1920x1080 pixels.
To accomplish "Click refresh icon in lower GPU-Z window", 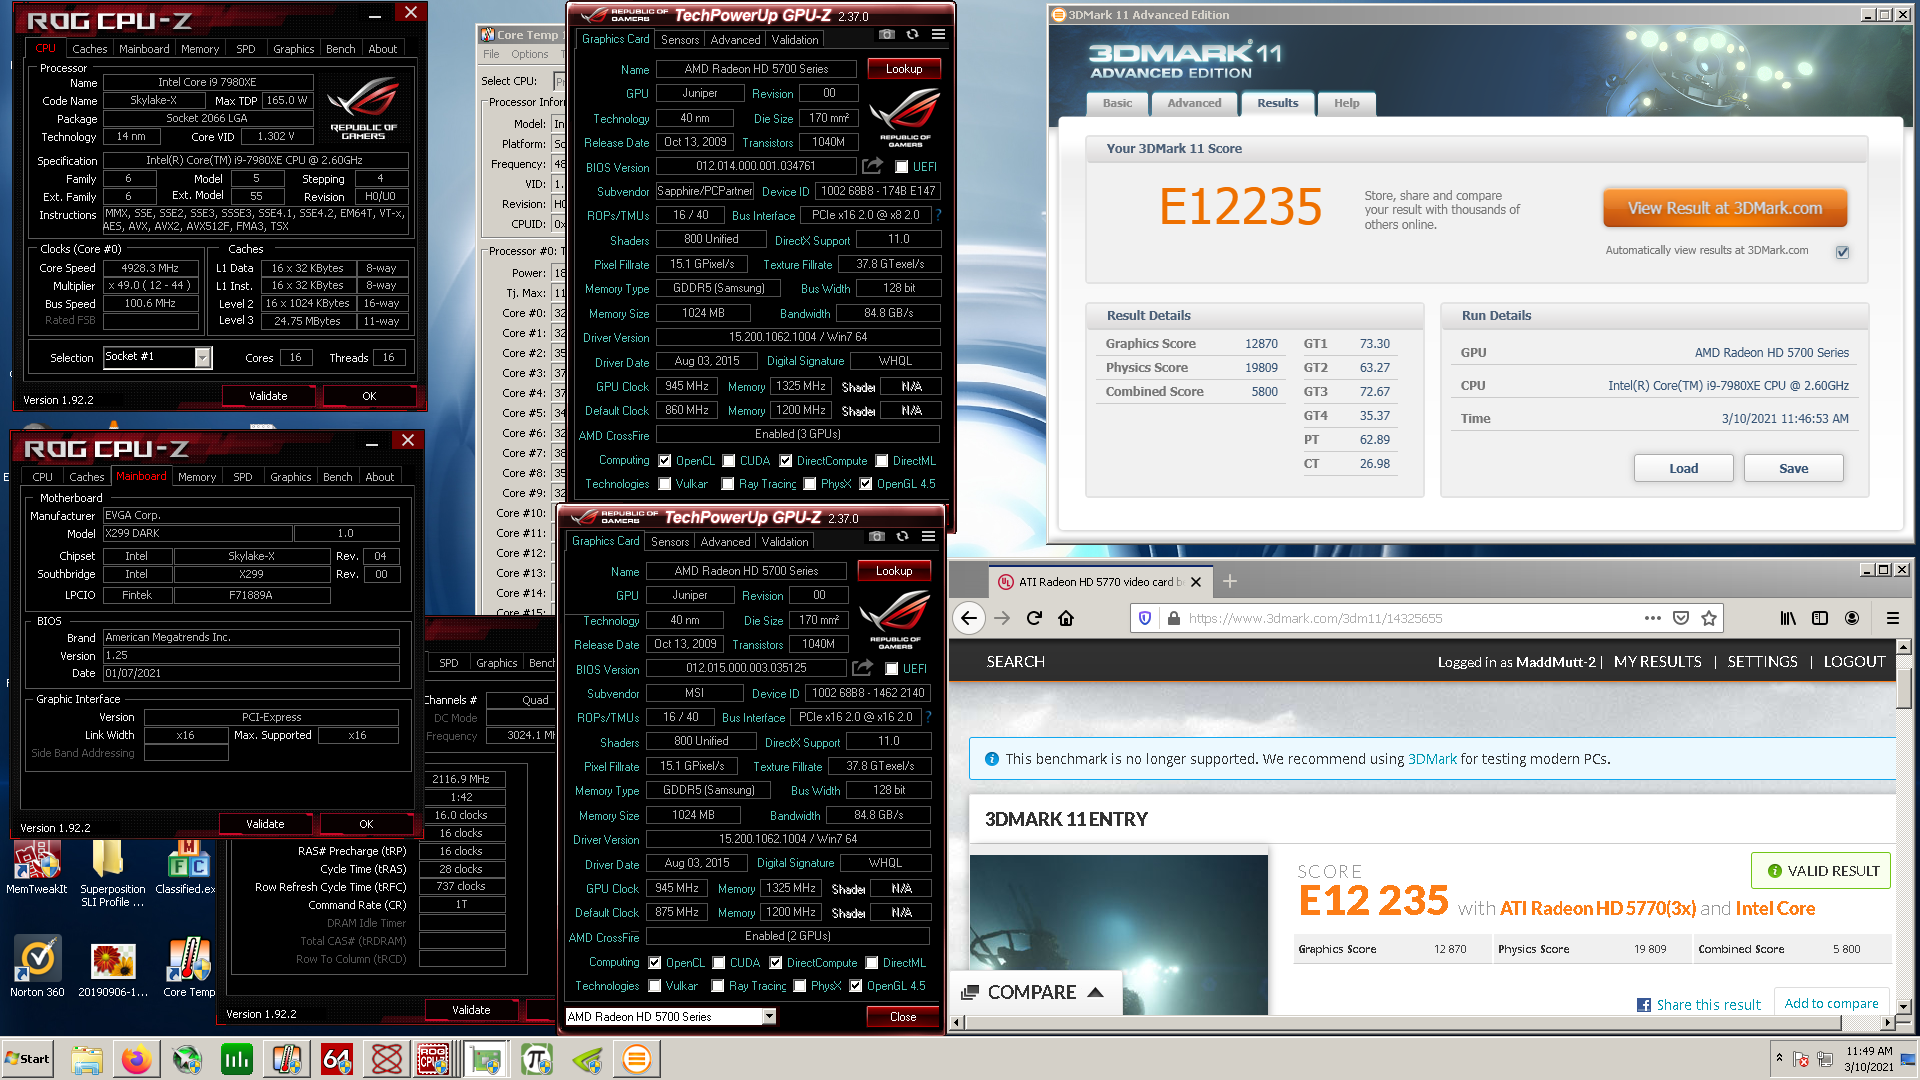I will tap(902, 536).
